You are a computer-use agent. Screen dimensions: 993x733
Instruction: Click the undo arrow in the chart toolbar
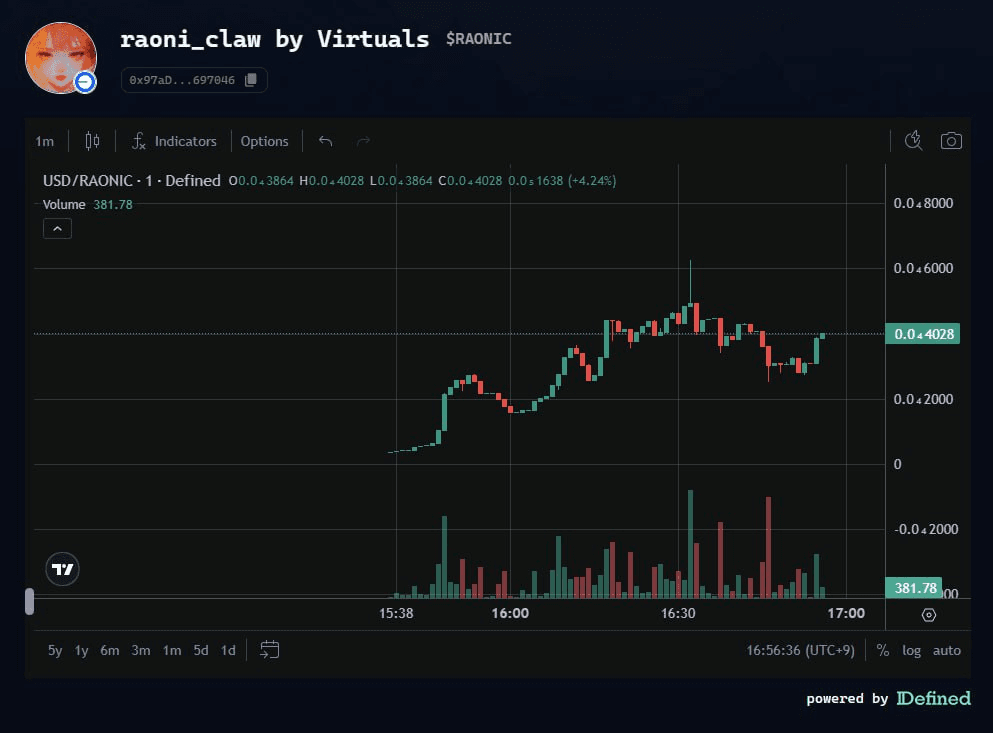pos(325,141)
